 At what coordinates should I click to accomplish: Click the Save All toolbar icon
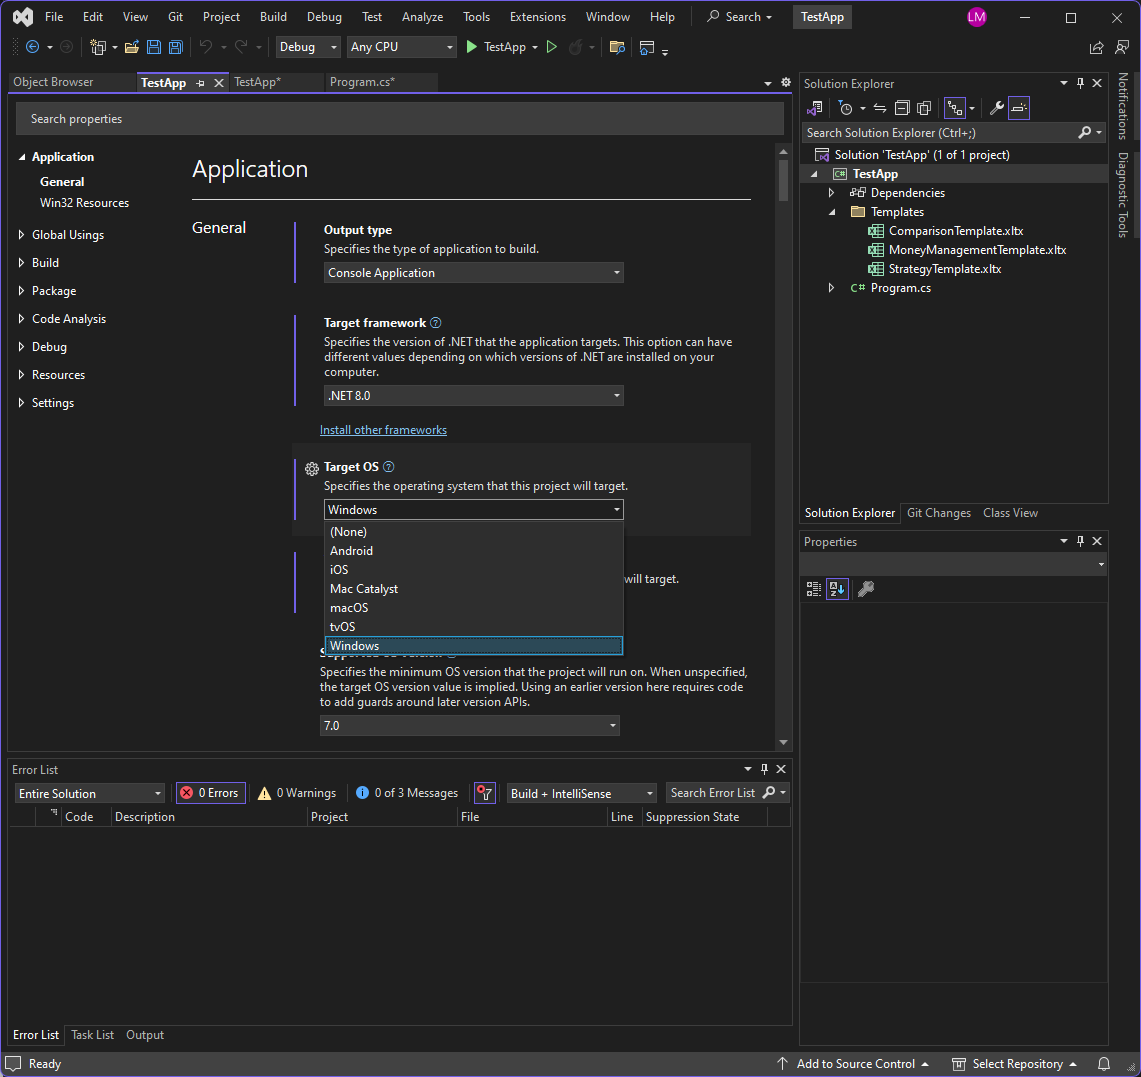(175, 47)
